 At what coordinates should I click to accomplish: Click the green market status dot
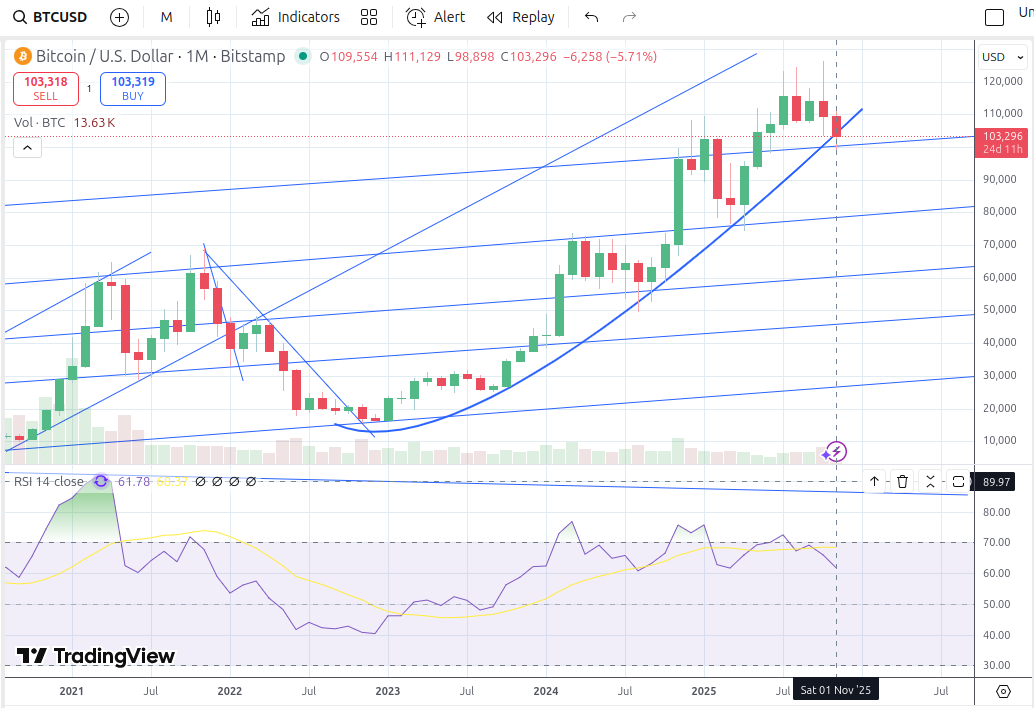(x=303, y=57)
